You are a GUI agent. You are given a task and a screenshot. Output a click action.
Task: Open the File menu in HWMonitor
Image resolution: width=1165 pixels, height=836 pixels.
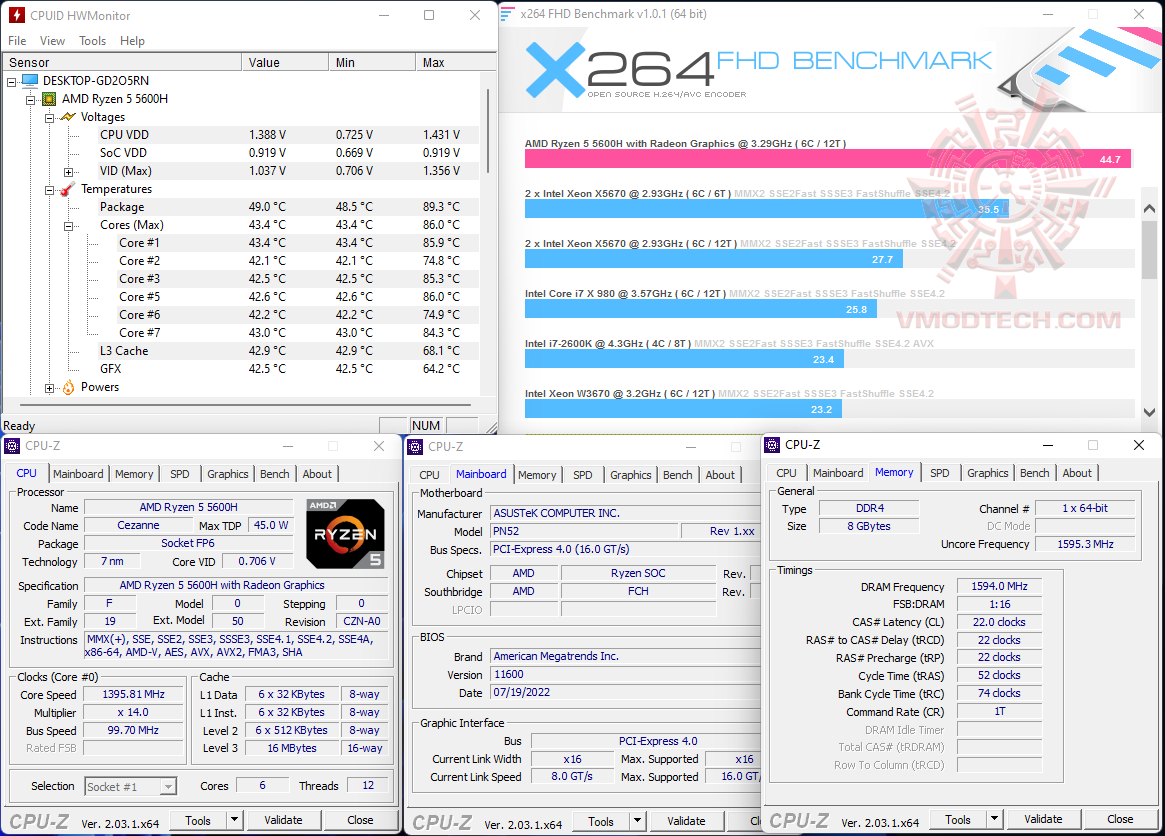pos(17,41)
